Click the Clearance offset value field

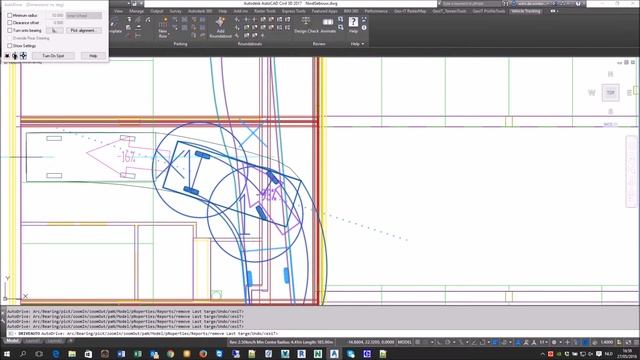click(x=56, y=23)
